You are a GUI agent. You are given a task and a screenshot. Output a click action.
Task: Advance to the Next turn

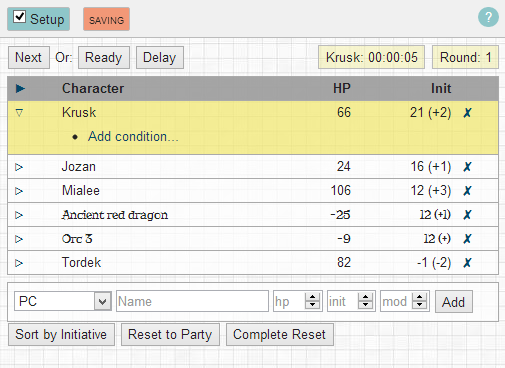point(29,57)
